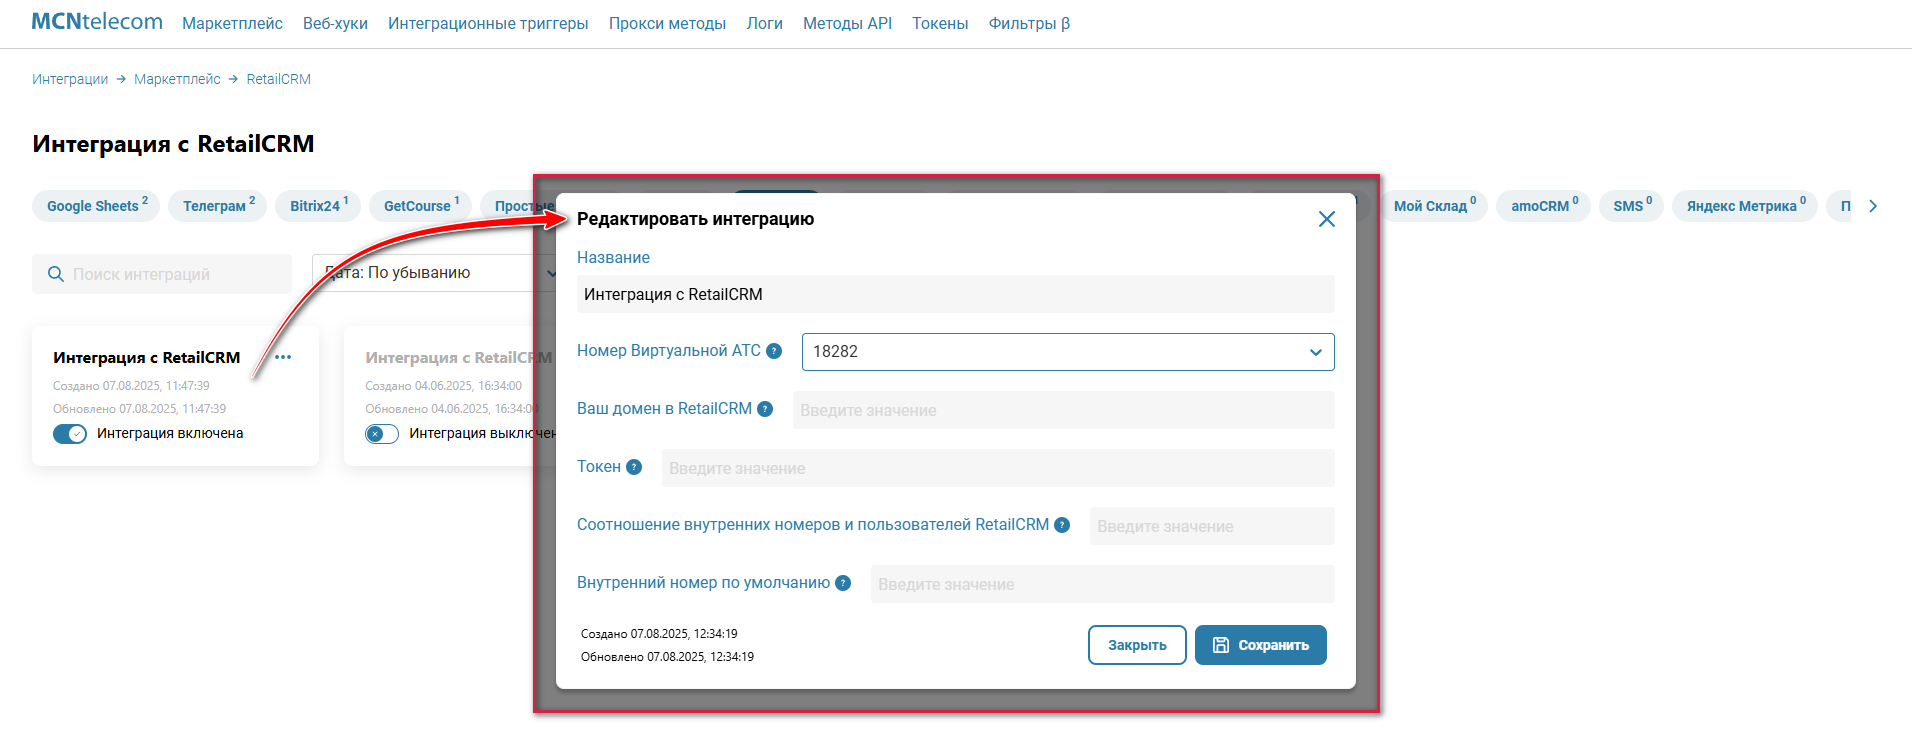Open Фильтры β menu item
Image resolution: width=1912 pixels, height=736 pixels.
tap(1029, 23)
